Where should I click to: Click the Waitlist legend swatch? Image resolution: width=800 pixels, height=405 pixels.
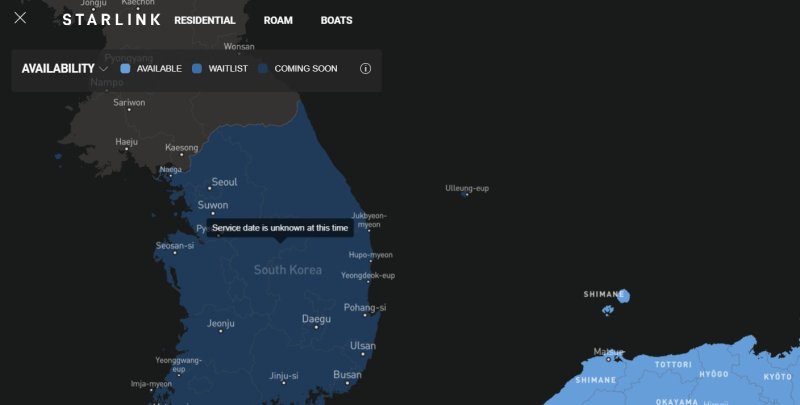[197, 69]
